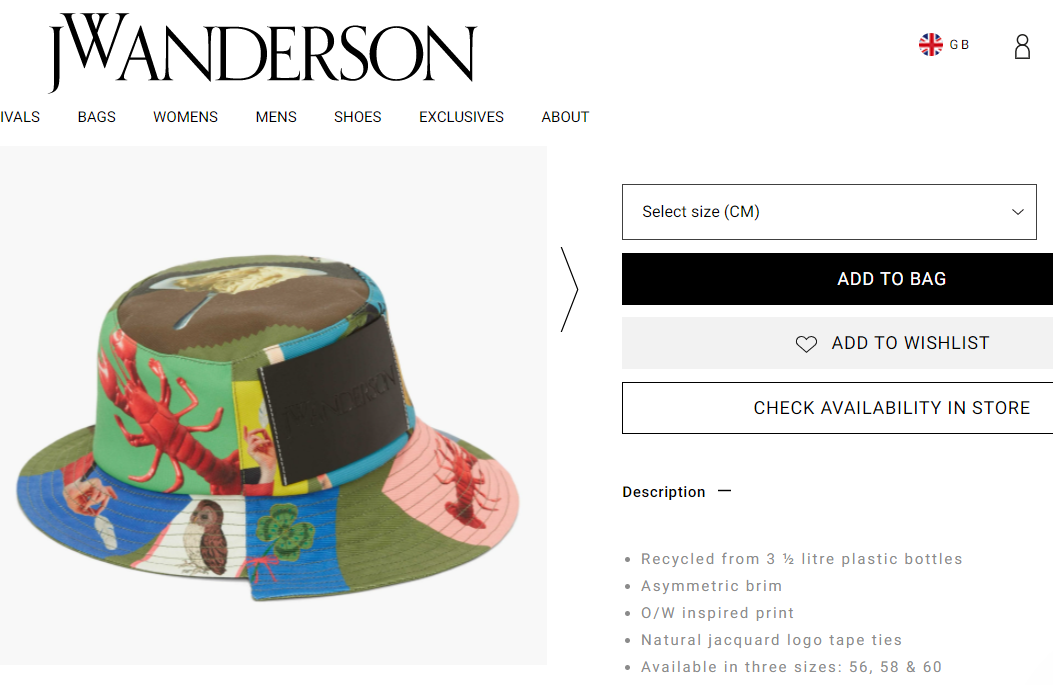Show next product image with arrow

pos(569,289)
